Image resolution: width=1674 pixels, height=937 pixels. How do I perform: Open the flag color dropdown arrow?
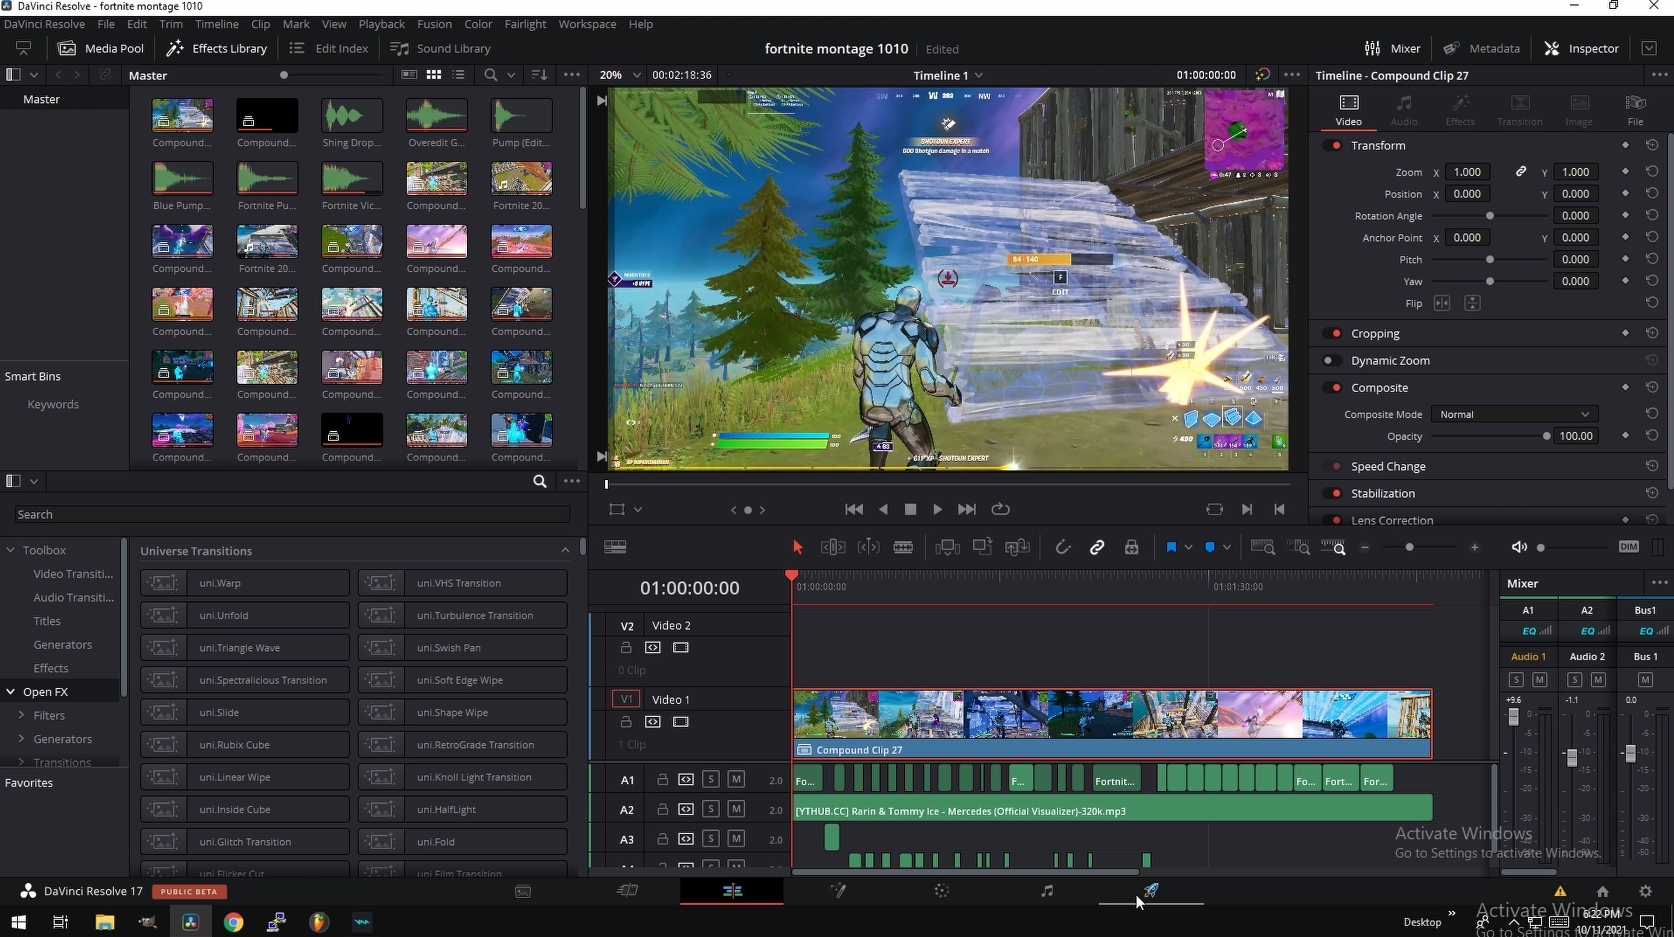[1188, 547]
